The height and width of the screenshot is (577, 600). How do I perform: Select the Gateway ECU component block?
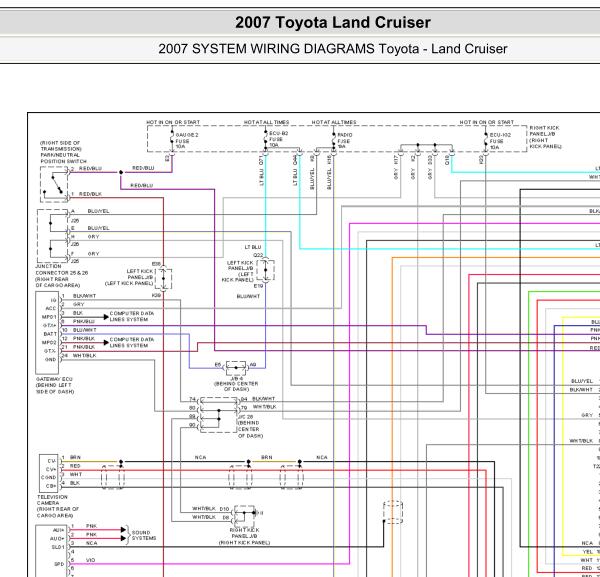[x=48, y=328]
